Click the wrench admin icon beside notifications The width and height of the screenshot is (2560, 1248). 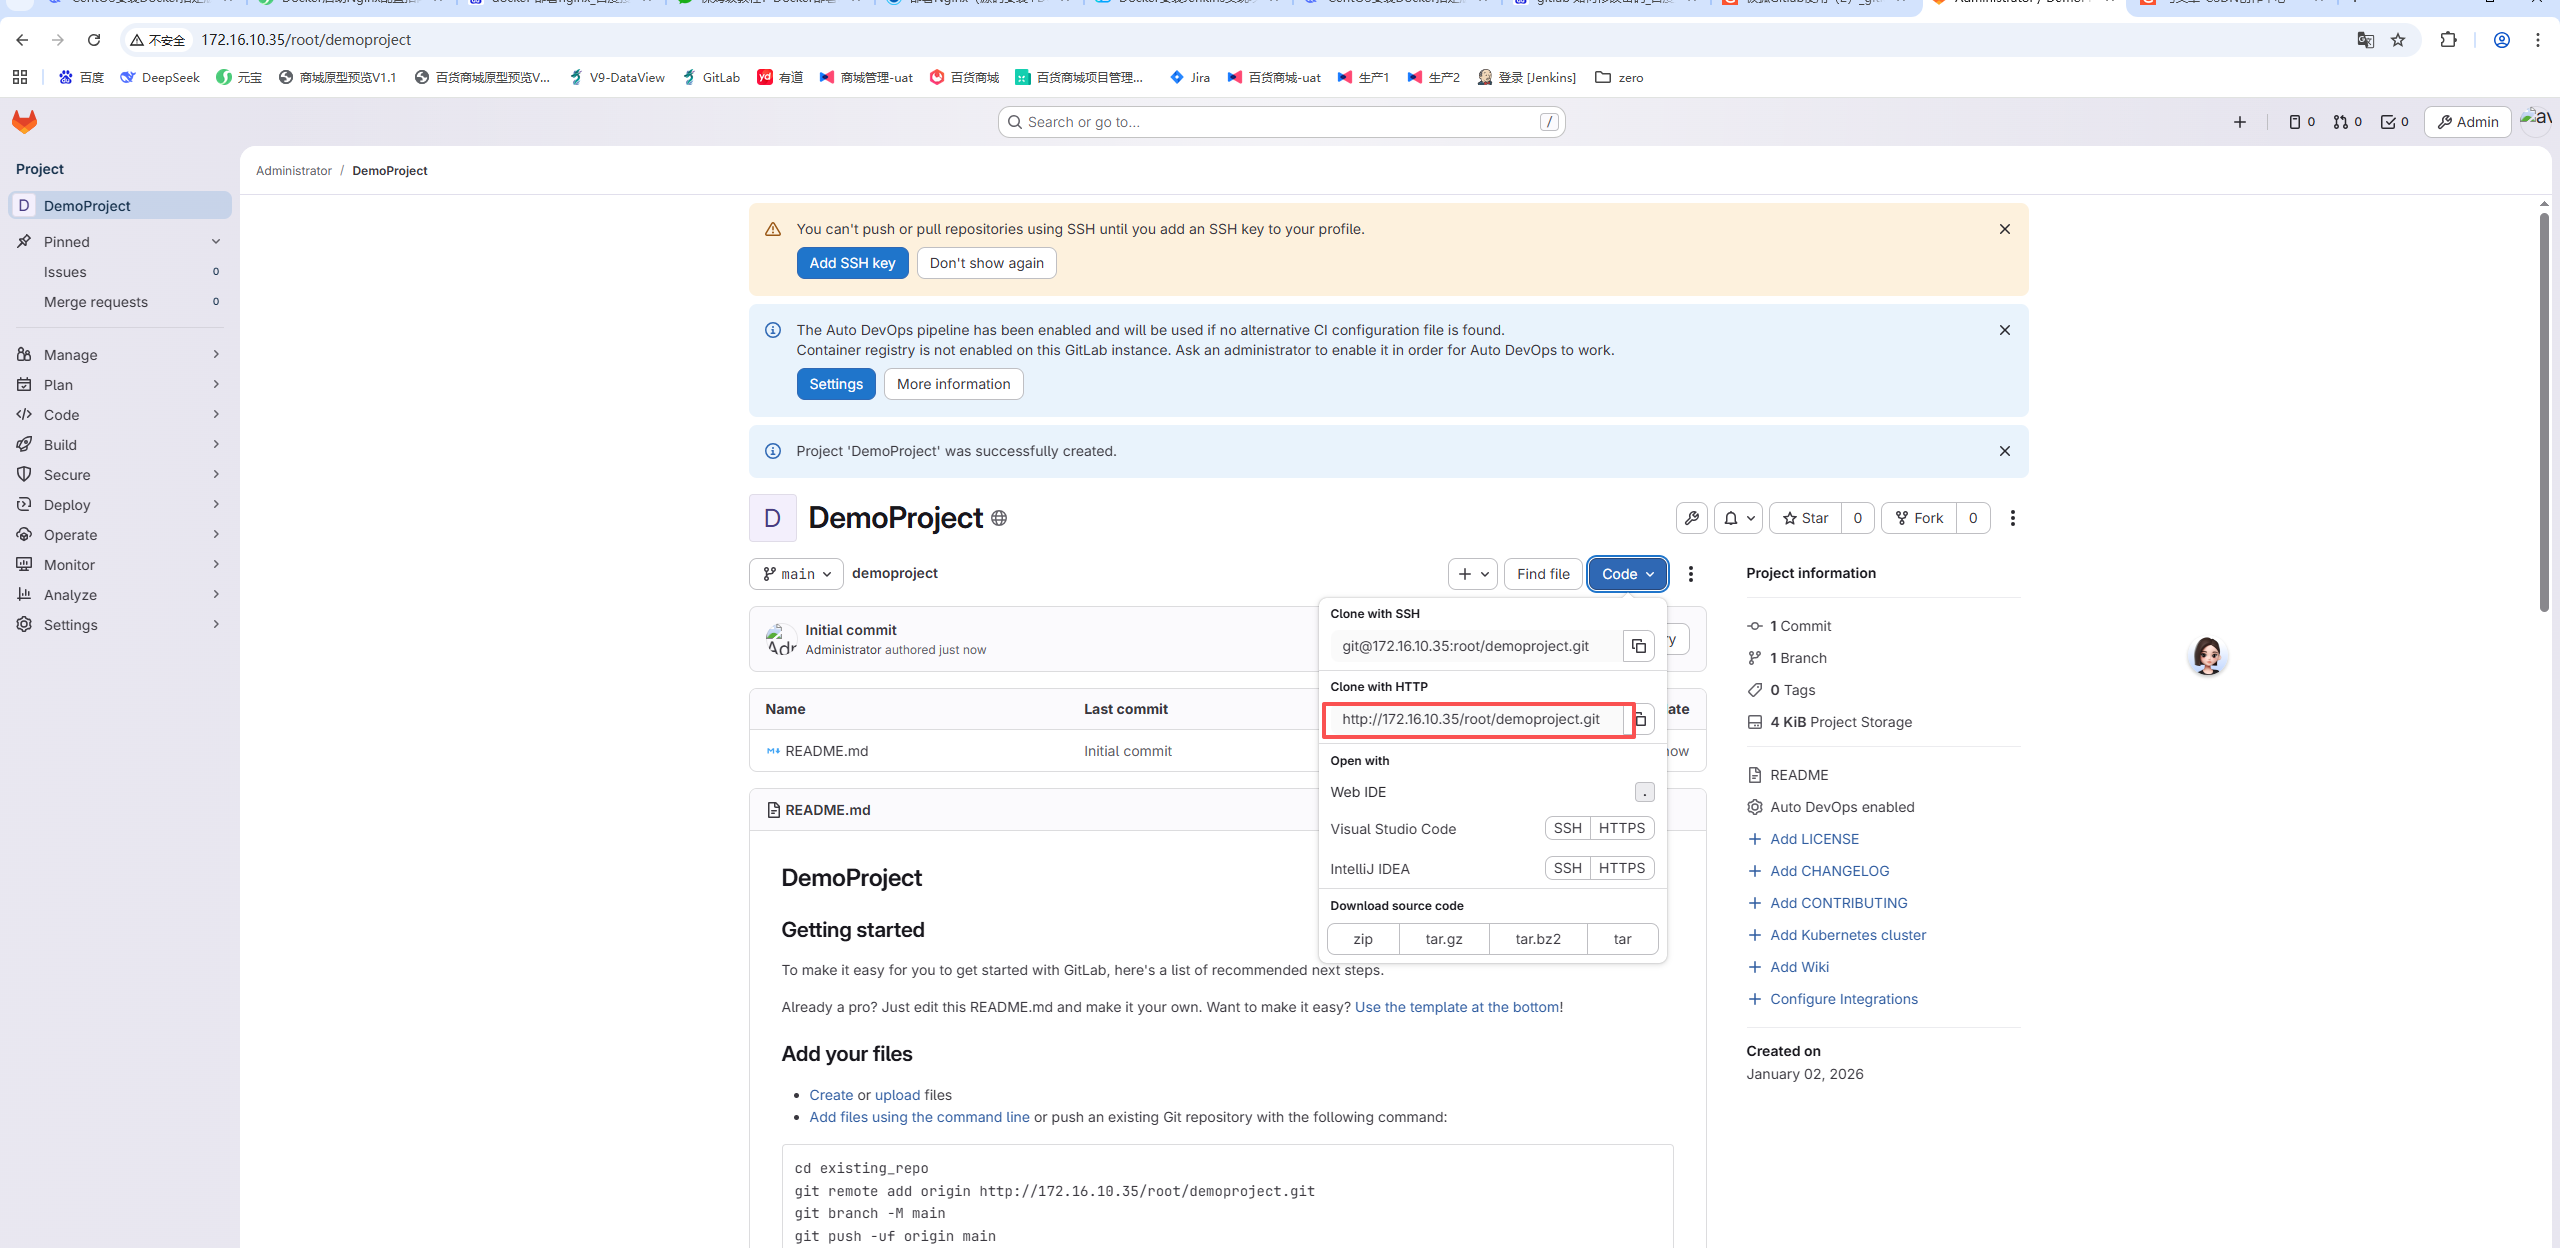1691,518
